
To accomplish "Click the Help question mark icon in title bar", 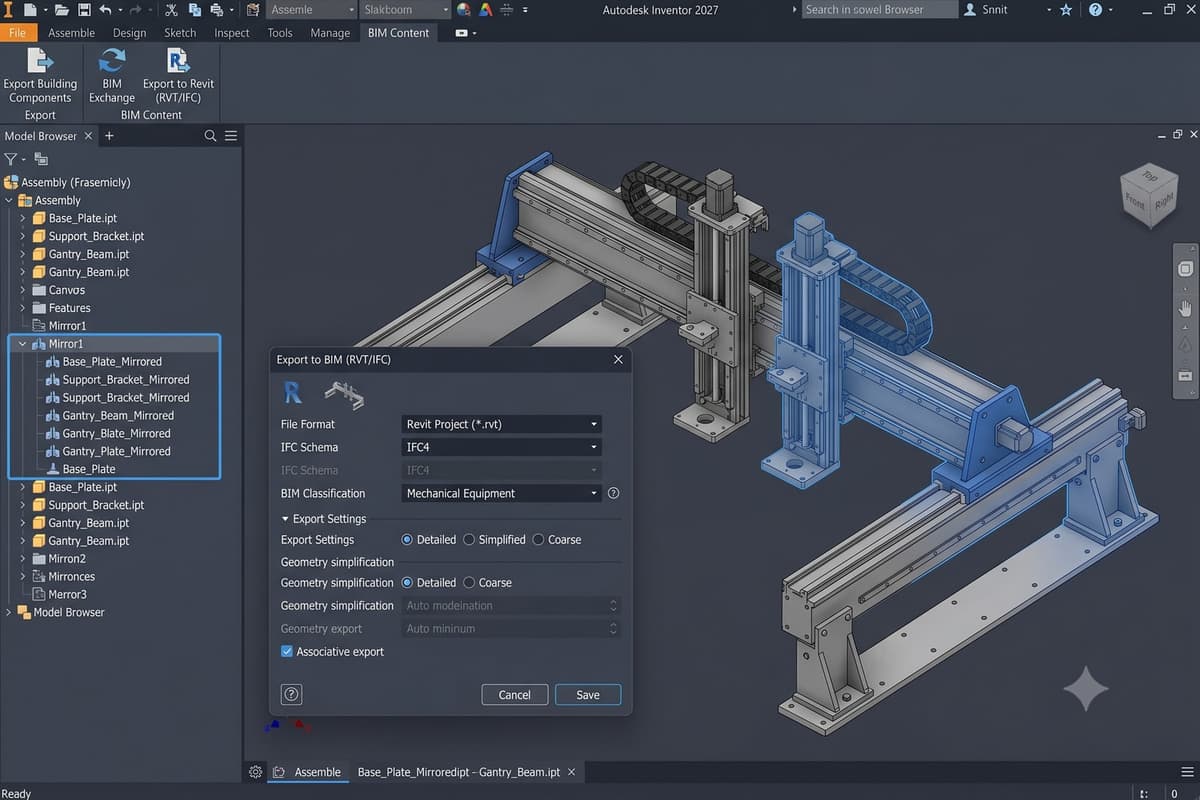I will tap(1096, 10).
